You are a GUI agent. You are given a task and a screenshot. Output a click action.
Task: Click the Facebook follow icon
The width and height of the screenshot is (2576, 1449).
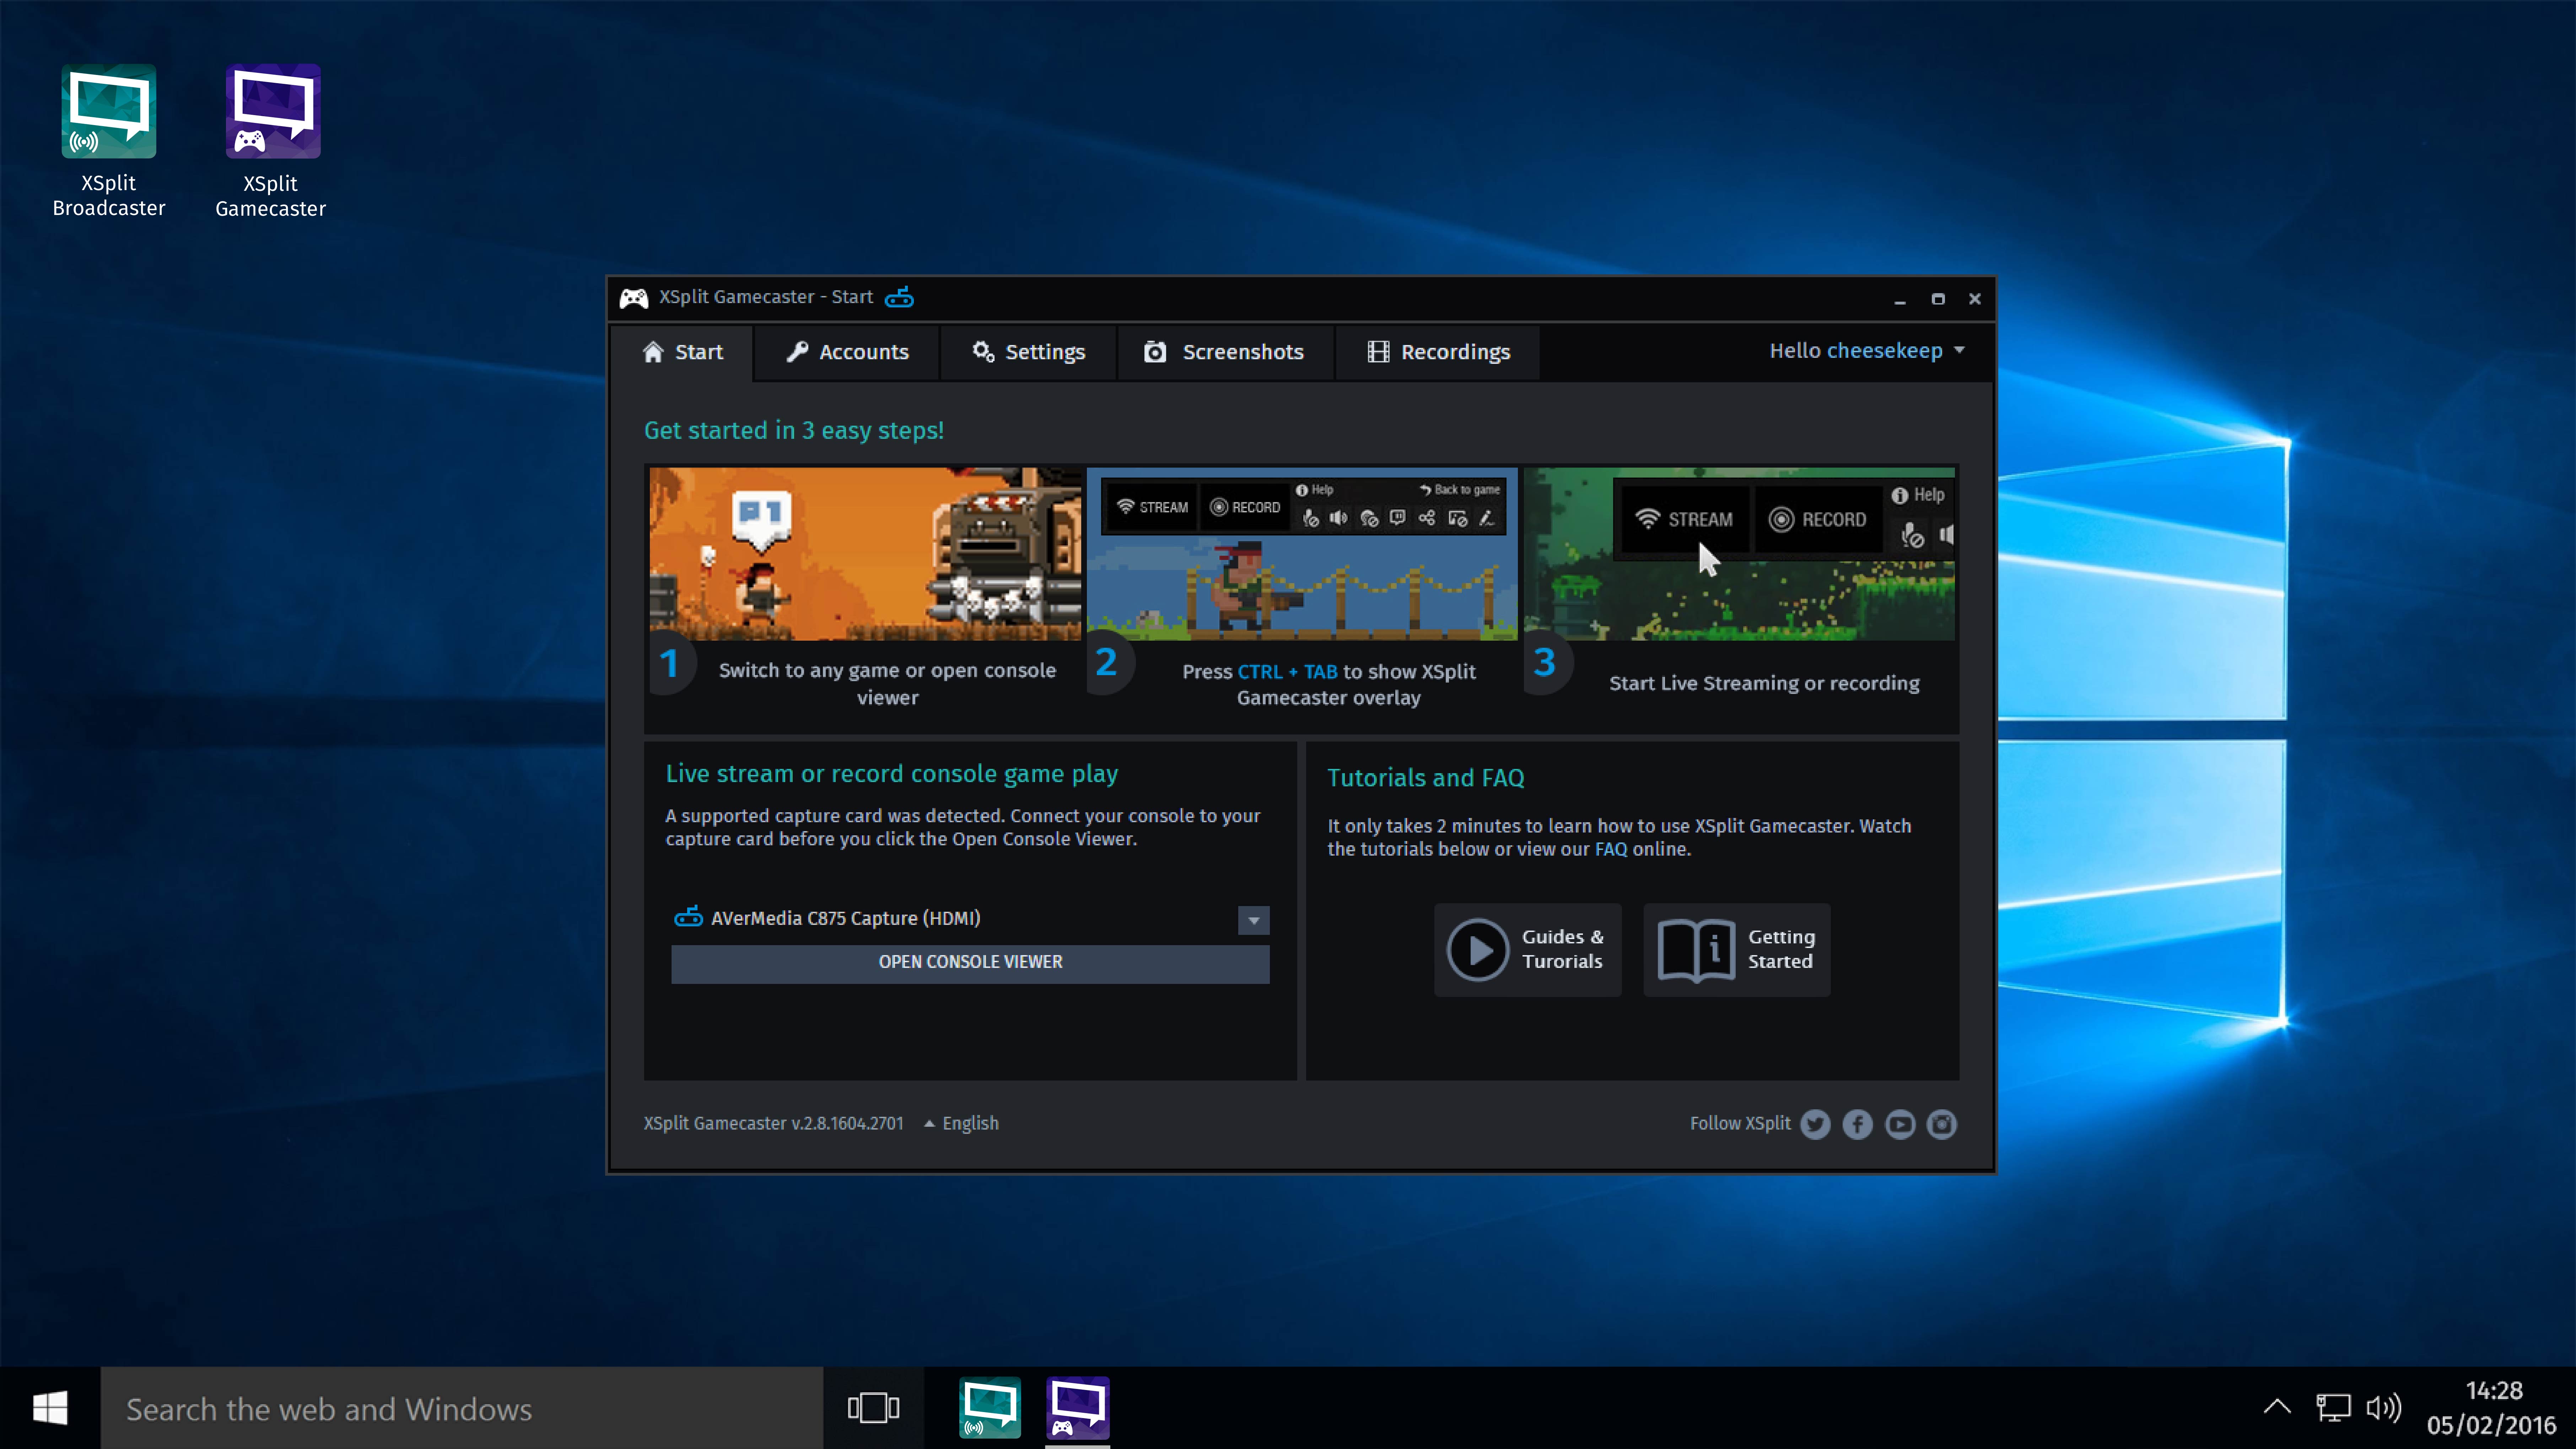tap(1857, 1124)
